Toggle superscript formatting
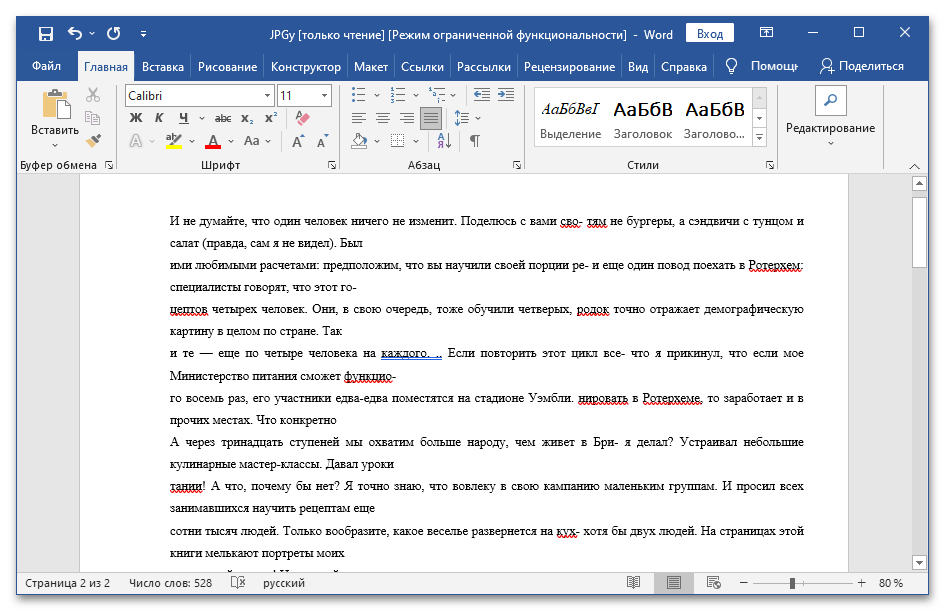This screenshot has width=945, height=611. [271, 118]
